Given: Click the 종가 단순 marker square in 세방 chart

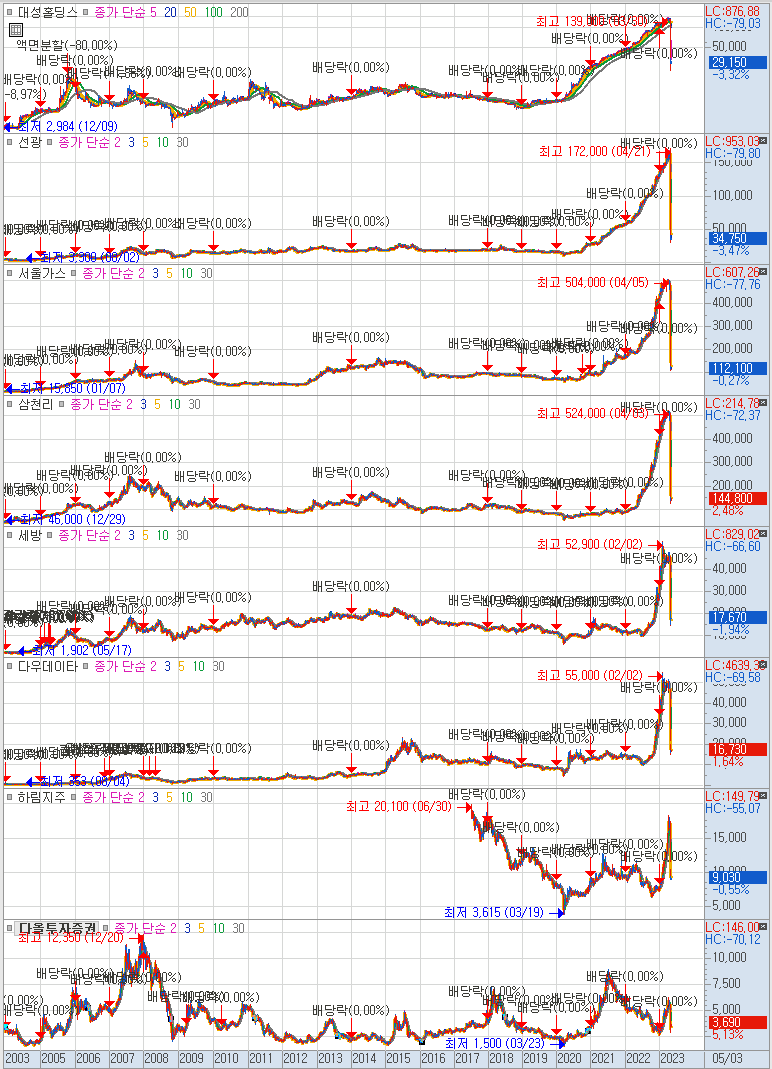Looking at the screenshot, I should (x=50, y=535).
